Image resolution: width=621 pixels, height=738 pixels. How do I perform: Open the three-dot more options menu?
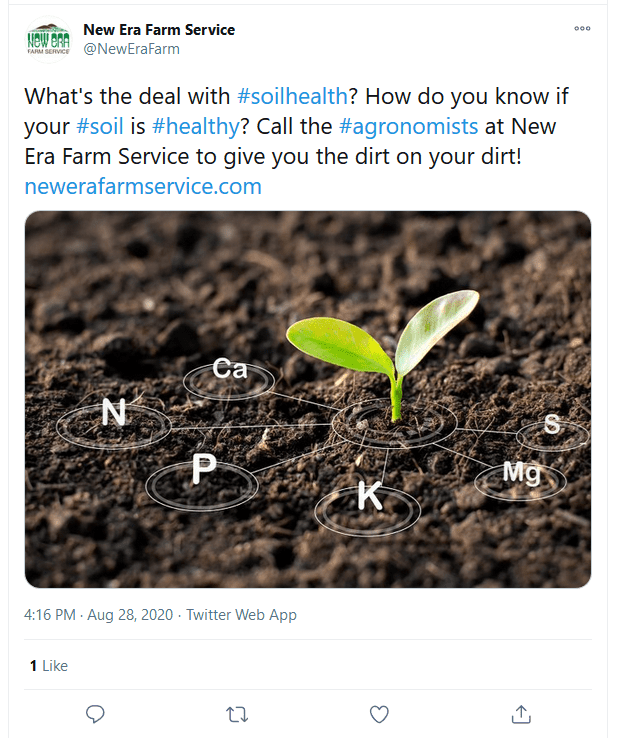[x=582, y=29]
